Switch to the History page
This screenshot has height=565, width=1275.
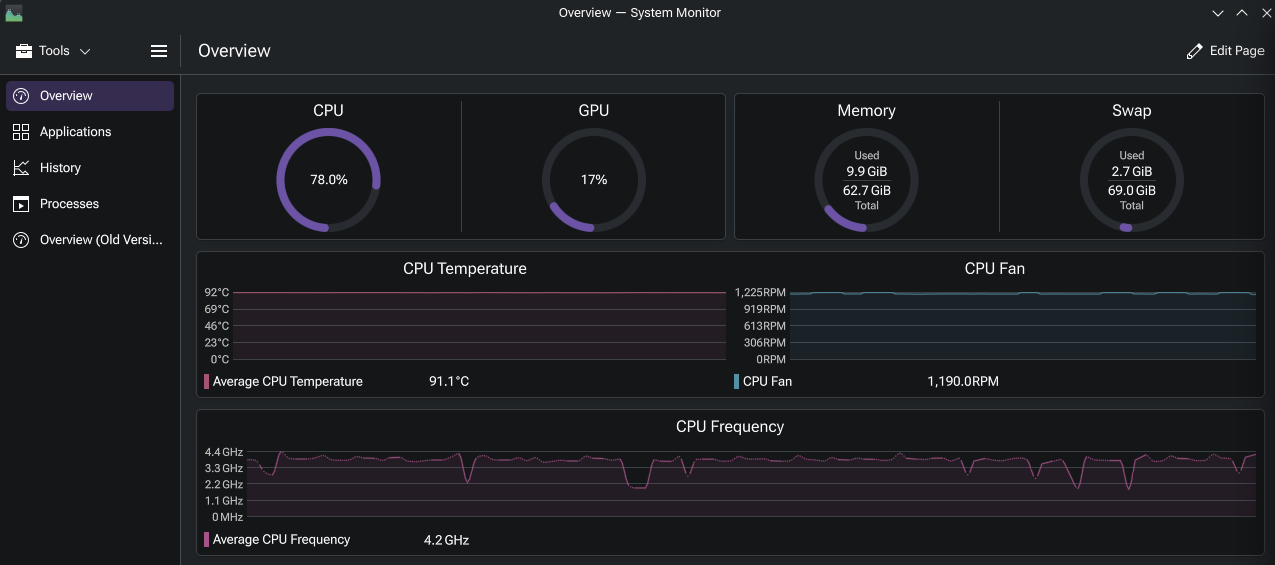pyautogui.click(x=60, y=168)
